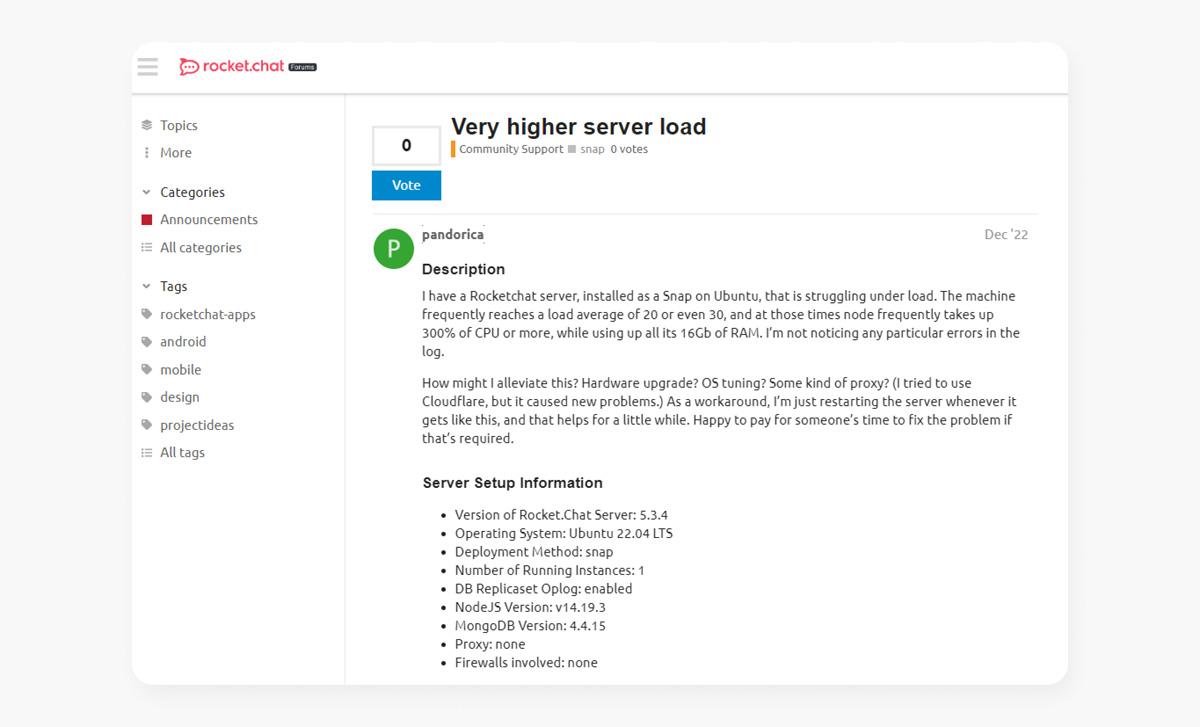Click the MongoDB Version 4.4.15 line

pyautogui.click(x=530, y=626)
